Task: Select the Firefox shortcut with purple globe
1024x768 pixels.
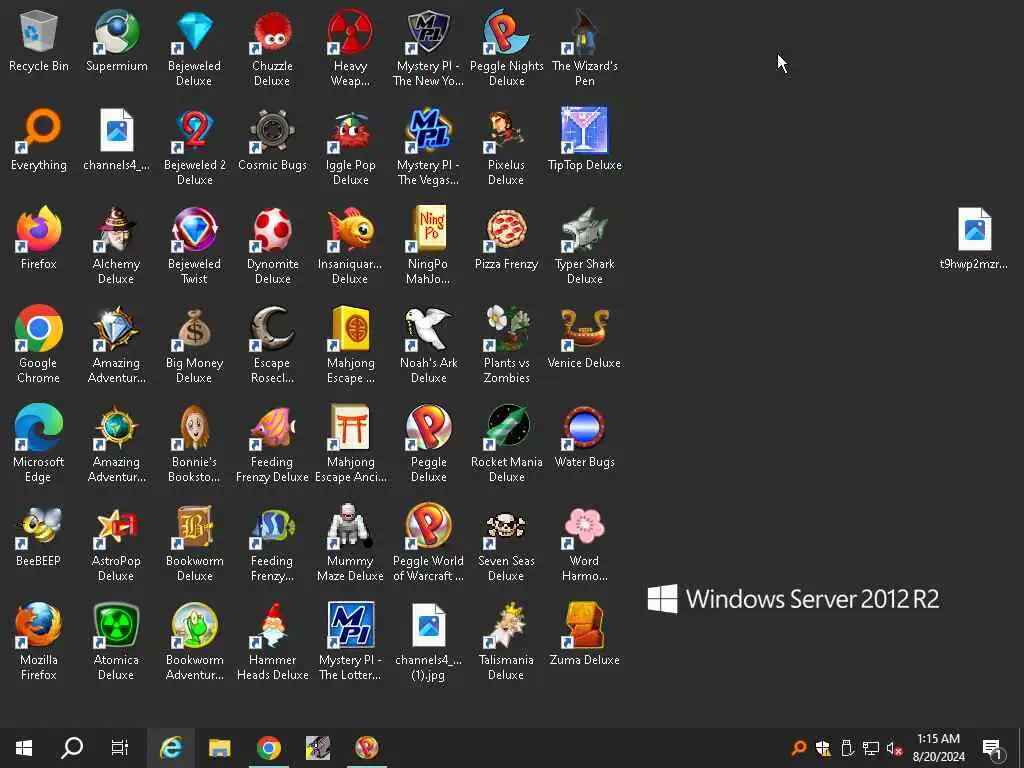Action: coord(39,239)
